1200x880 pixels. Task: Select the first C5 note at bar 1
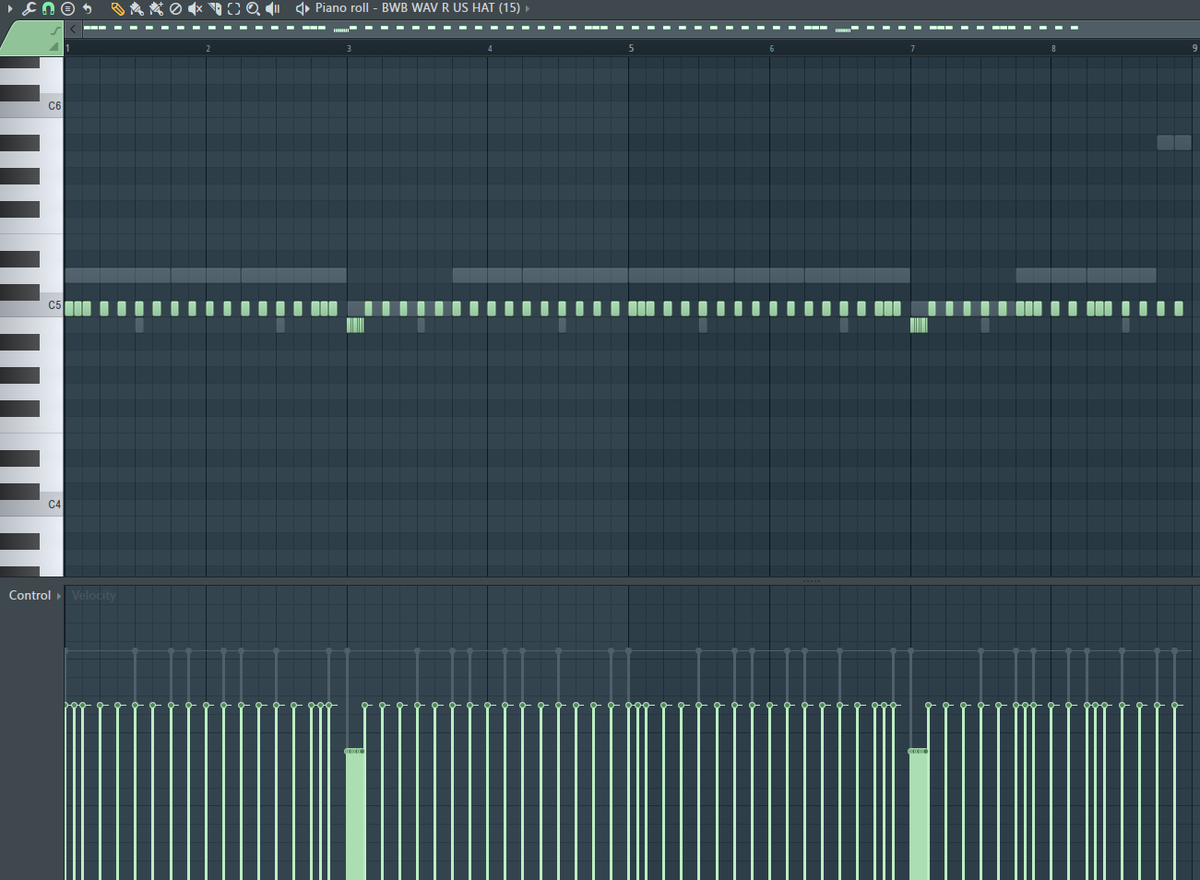pos(69,308)
